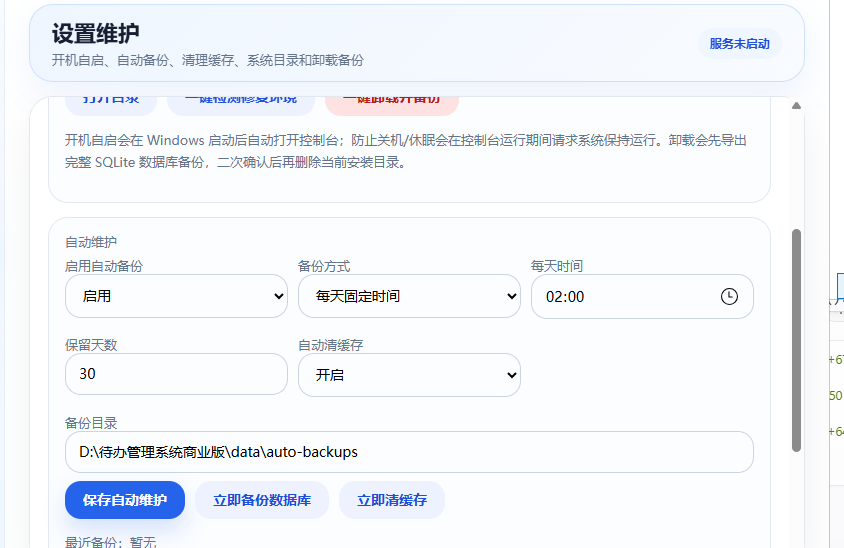Viewport: 844px width, 548px height.
Task: Open the 自动清缓存 dropdown showing 开启
Action: 409,375
